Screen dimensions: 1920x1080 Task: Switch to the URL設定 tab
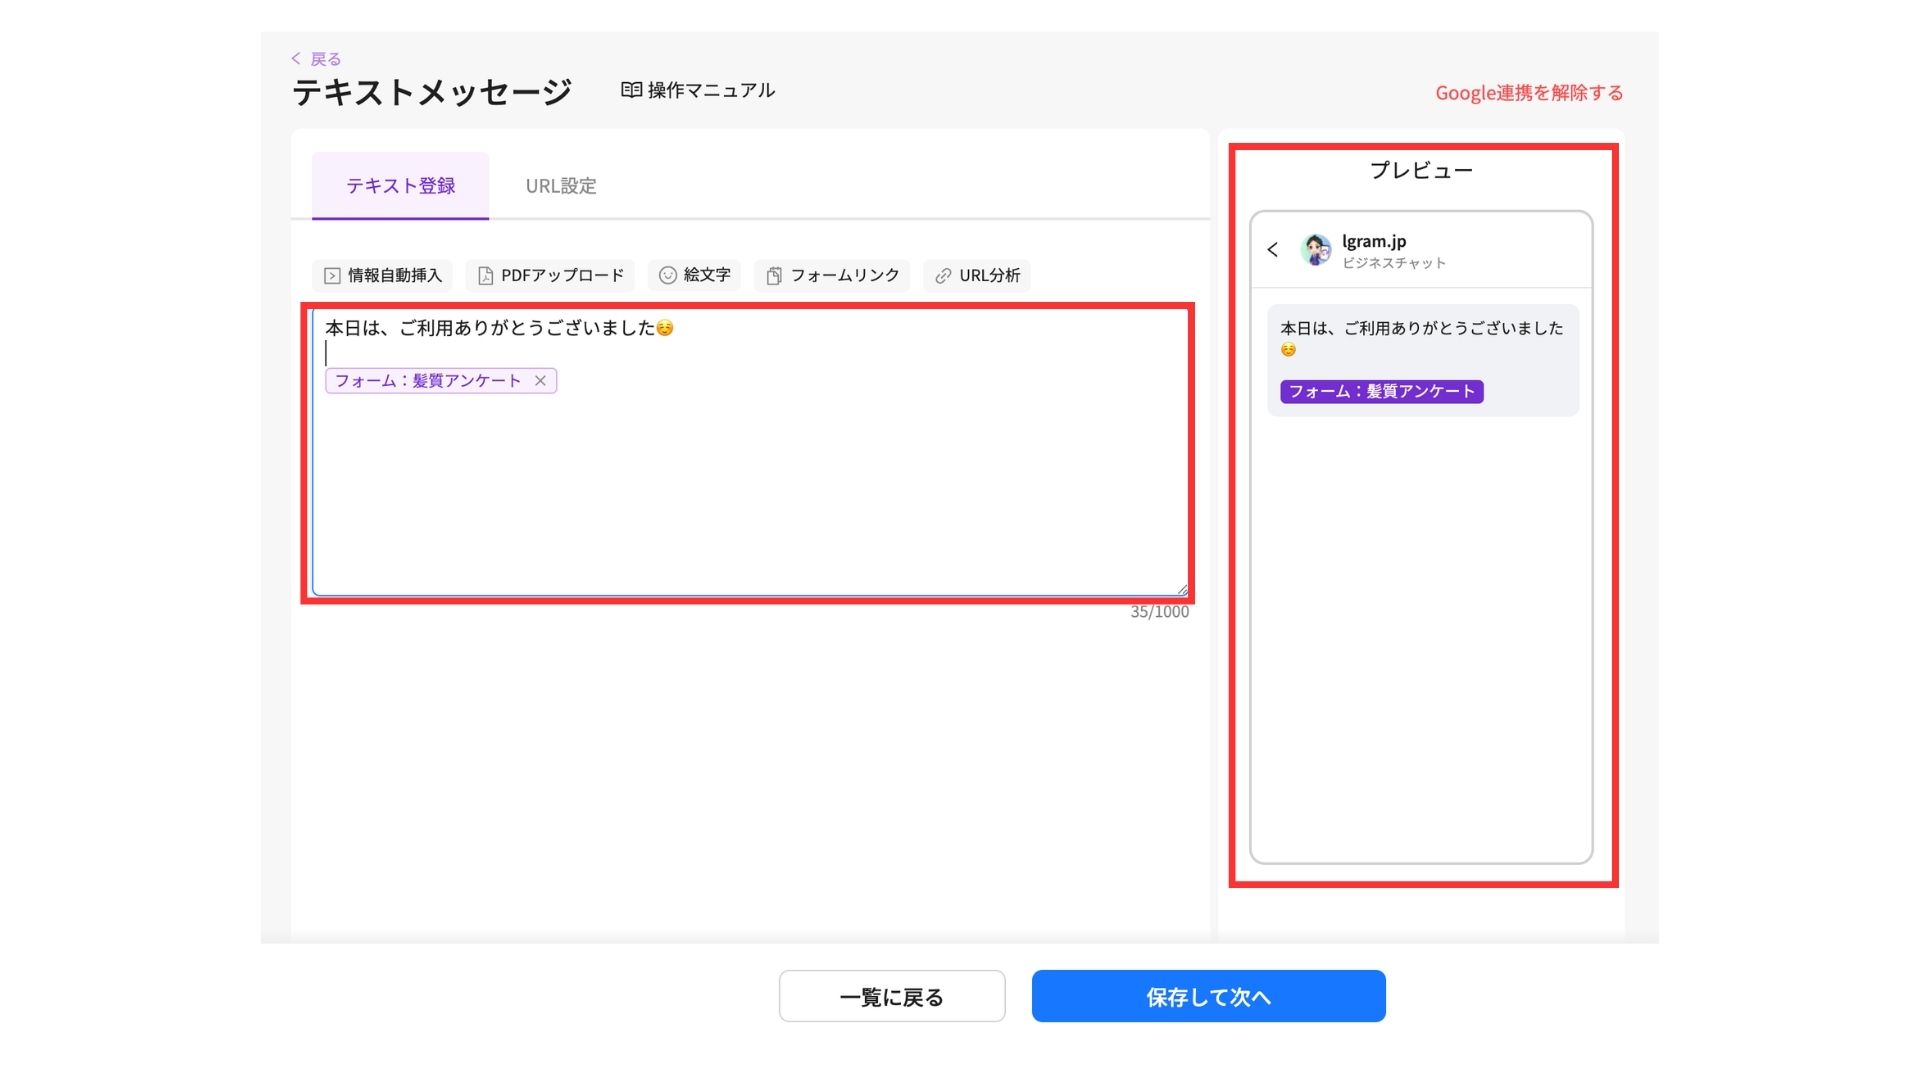(x=560, y=186)
